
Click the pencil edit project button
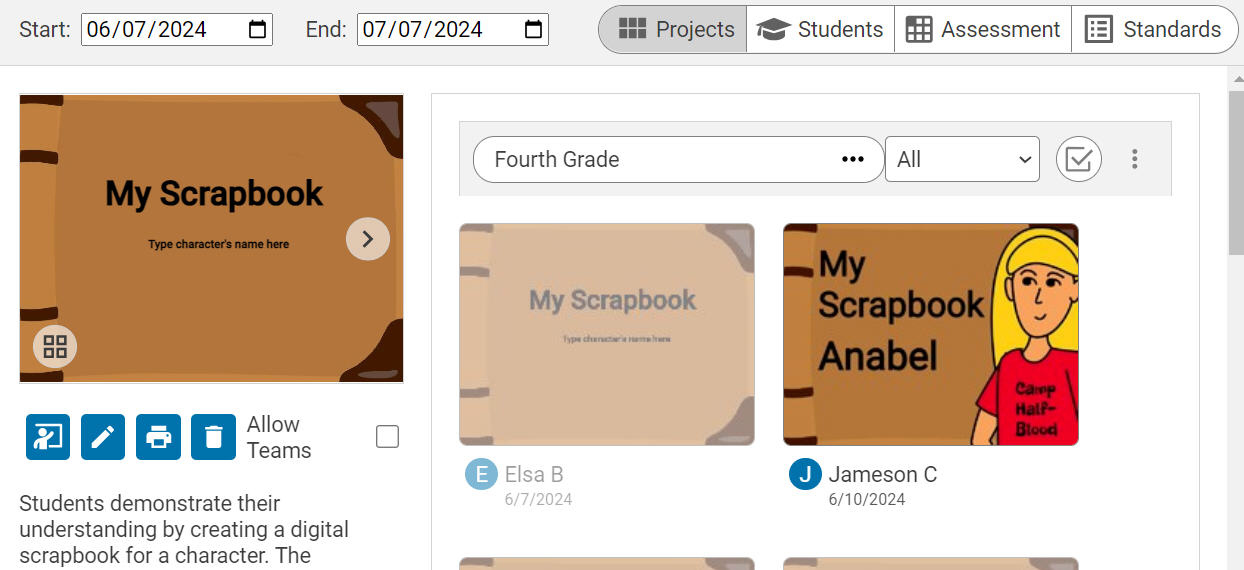click(x=103, y=437)
